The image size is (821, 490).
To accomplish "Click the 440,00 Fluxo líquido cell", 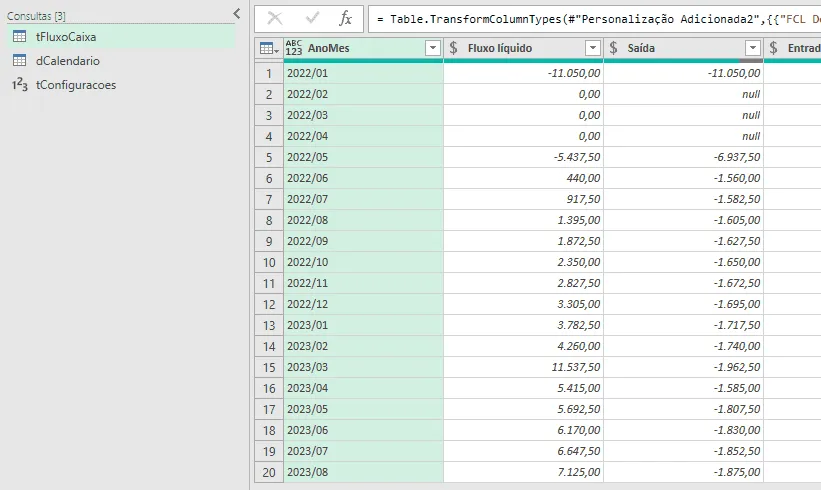I will 524,178.
